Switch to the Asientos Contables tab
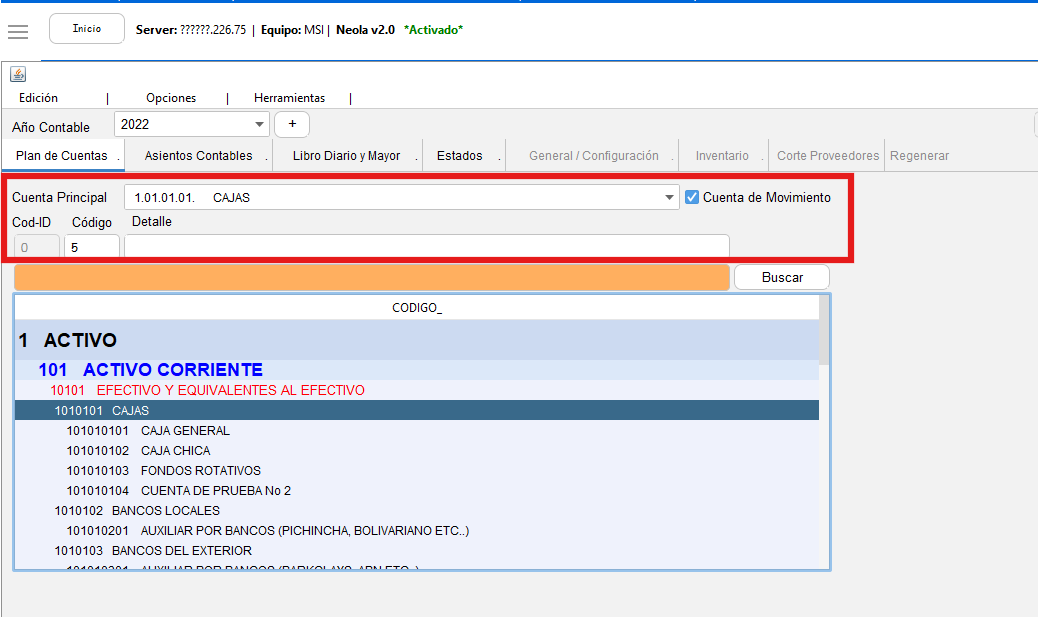This screenshot has height=617, width=1038. 198,156
